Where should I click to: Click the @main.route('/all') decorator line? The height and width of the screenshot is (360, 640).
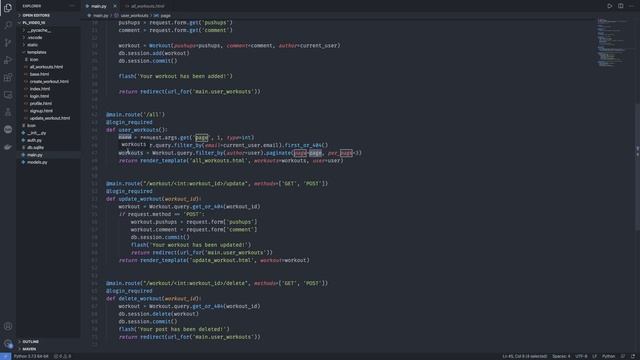pos(135,115)
